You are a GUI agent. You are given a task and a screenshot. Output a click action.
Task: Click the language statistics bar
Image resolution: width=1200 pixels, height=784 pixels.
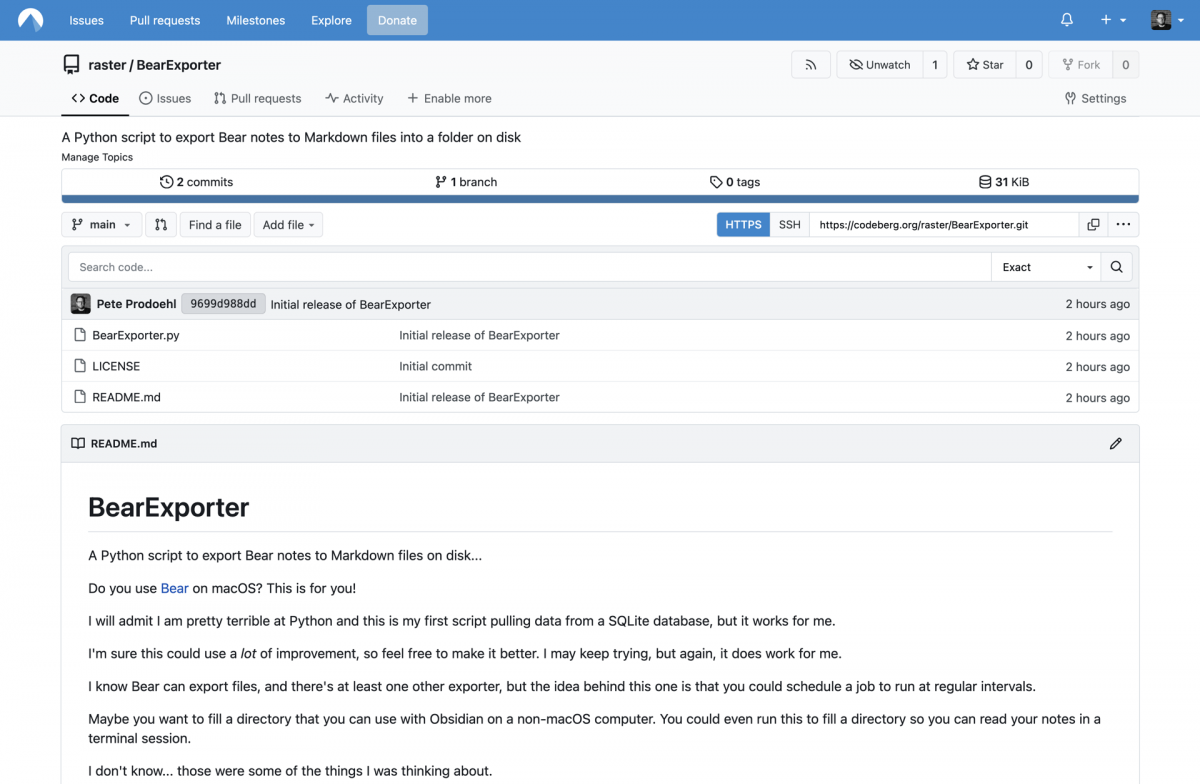[x=600, y=199]
